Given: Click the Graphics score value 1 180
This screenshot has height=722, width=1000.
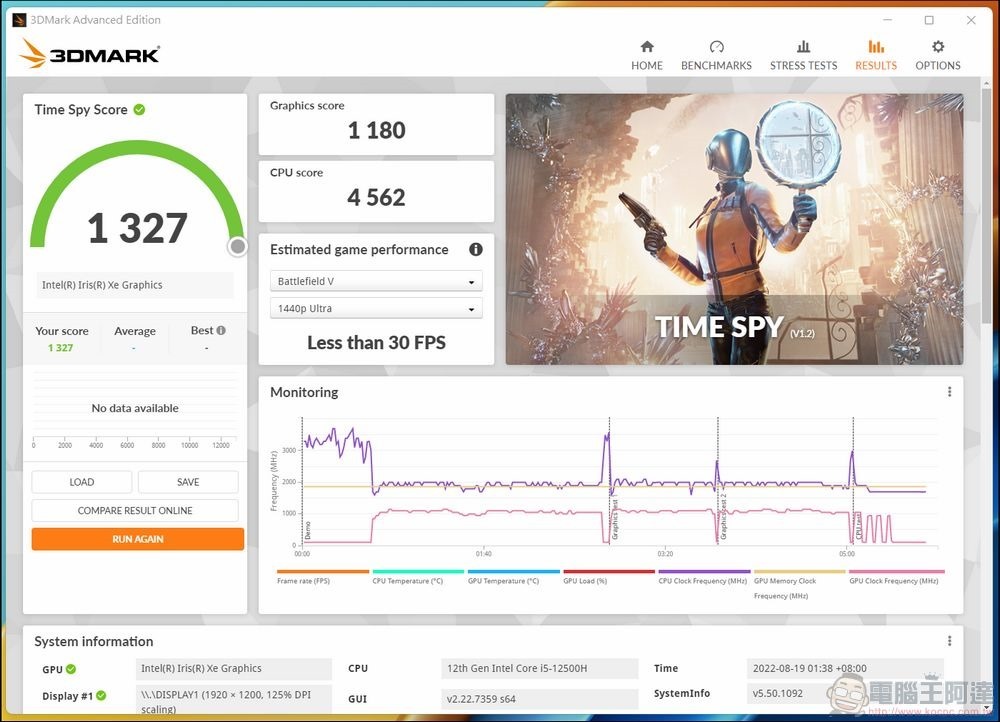Looking at the screenshot, I should [x=376, y=131].
